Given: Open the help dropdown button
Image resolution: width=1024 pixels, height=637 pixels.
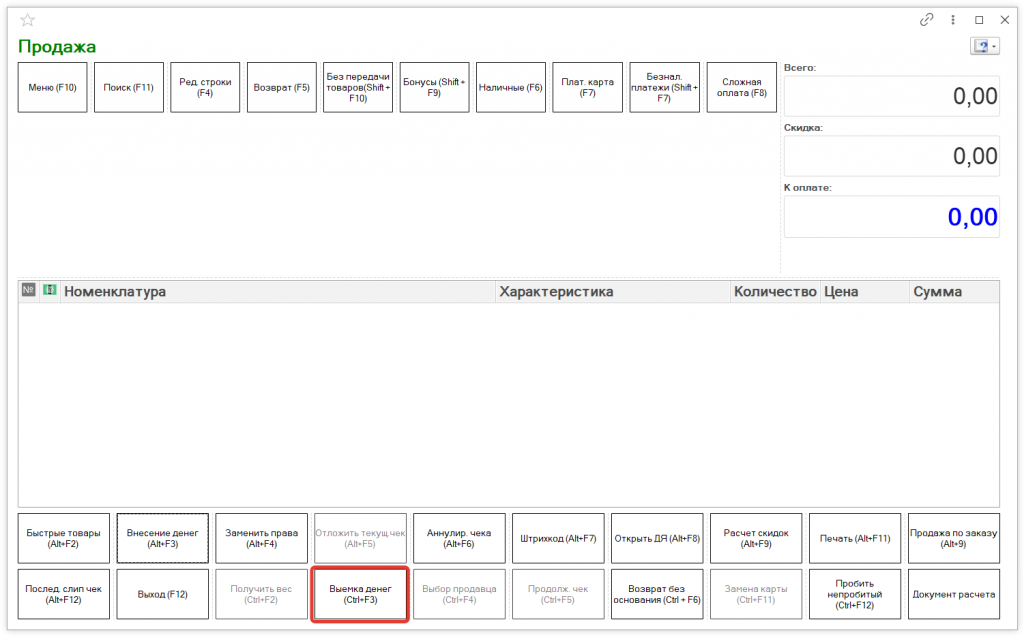Looking at the screenshot, I should (984, 47).
